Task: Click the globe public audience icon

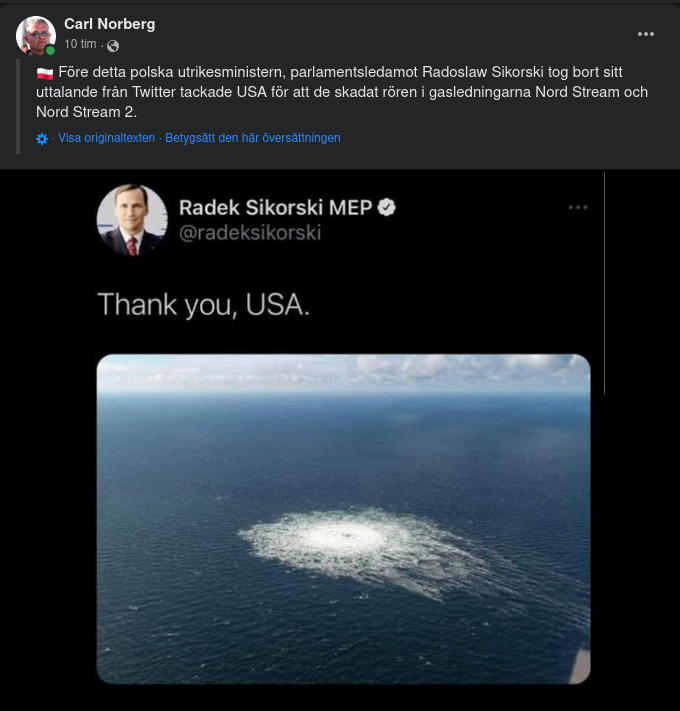Action: click(x=113, y=46)
